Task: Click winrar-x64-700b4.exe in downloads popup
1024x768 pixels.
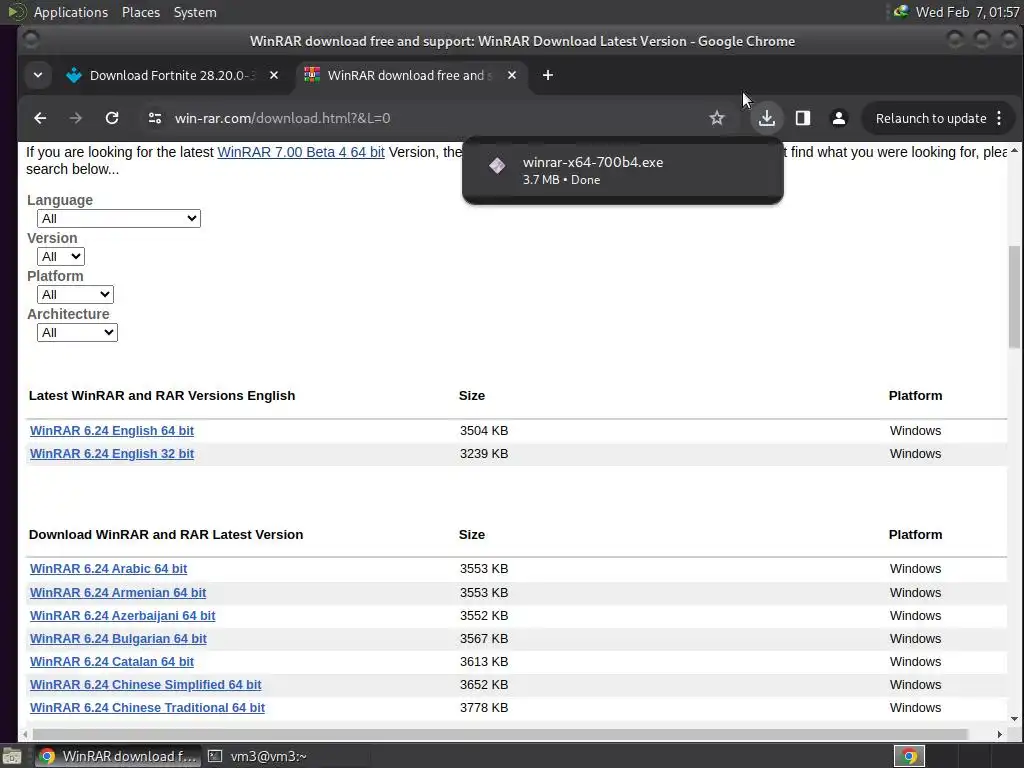Action: tap(593, 162)
